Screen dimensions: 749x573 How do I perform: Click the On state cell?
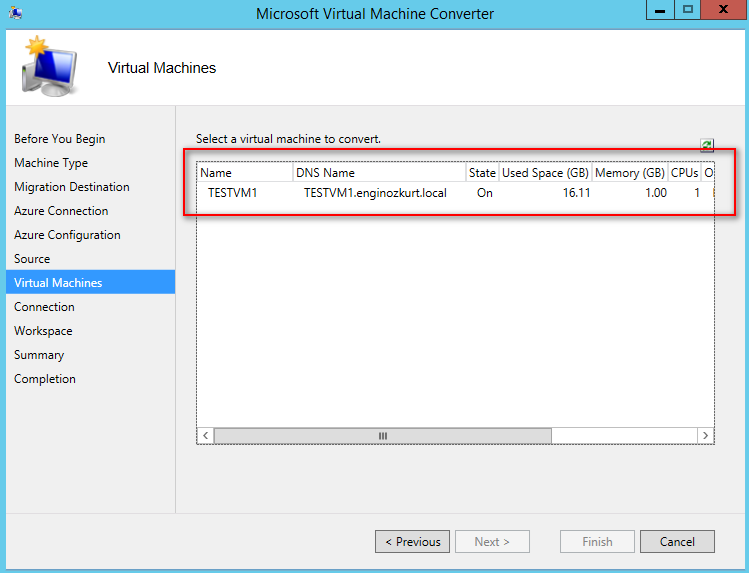coord(485,193)
